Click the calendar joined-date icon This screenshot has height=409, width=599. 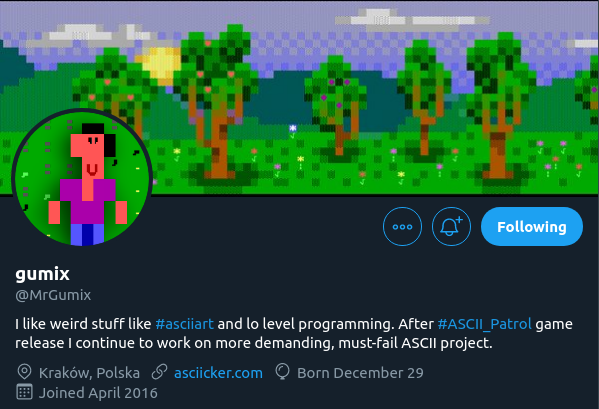pos(24,392)
